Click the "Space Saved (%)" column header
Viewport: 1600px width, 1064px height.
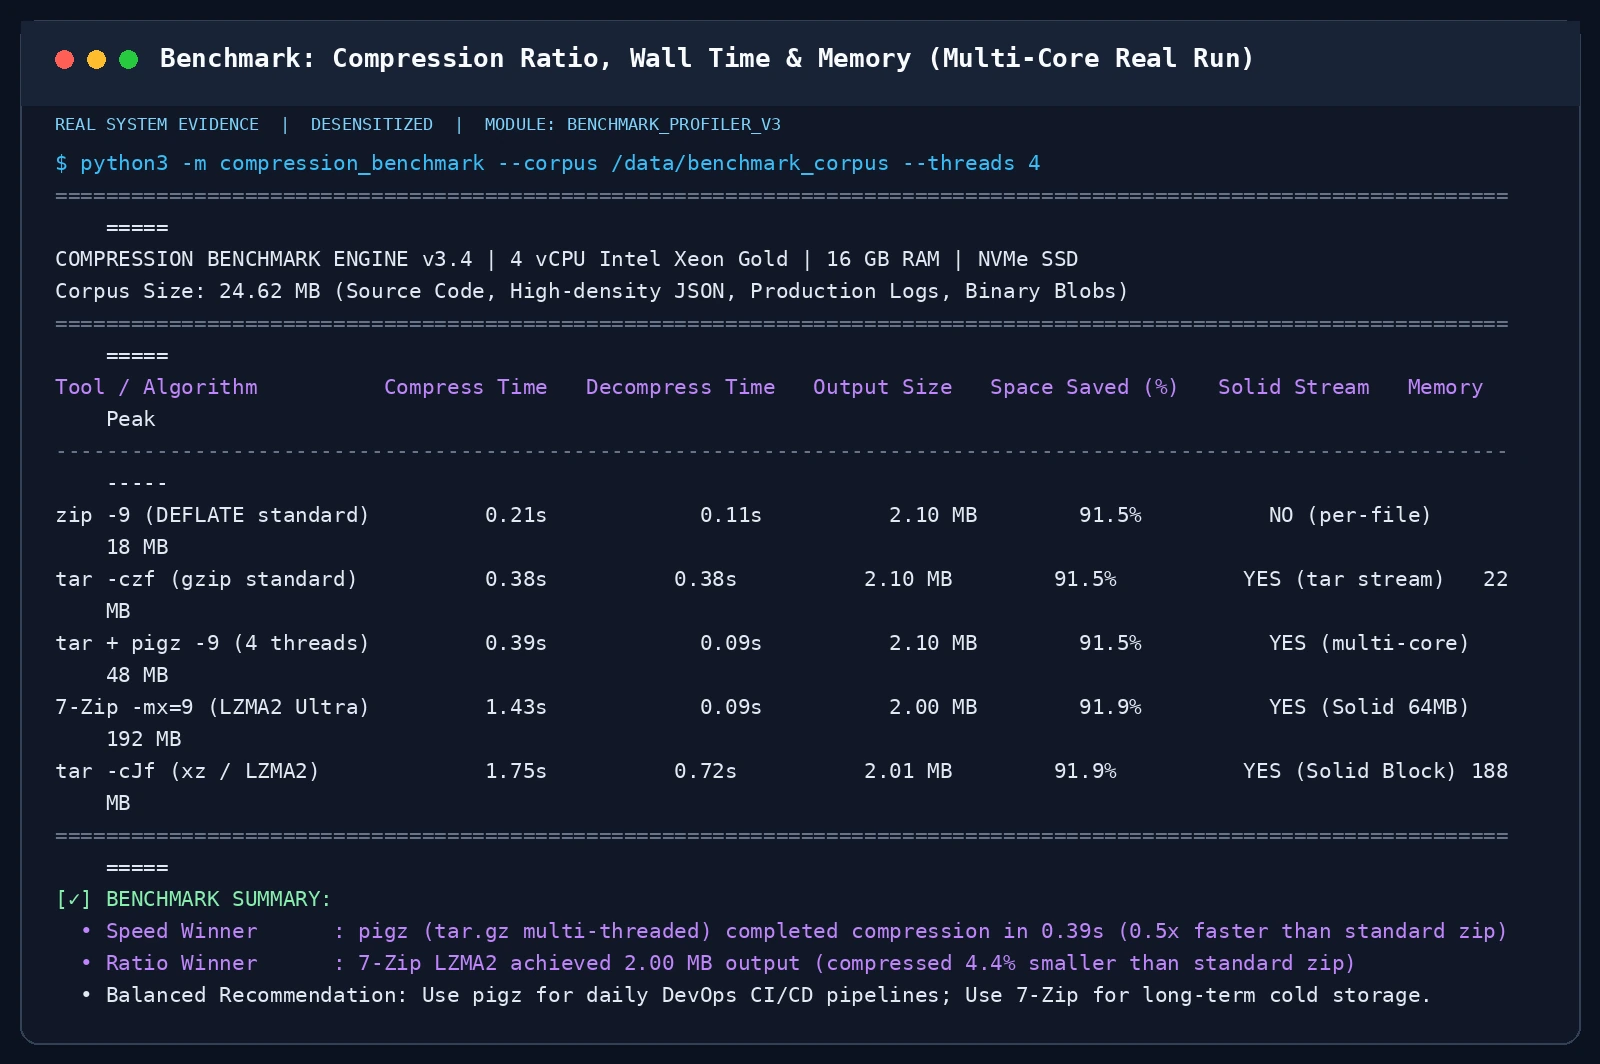(x=1084, y=387)
